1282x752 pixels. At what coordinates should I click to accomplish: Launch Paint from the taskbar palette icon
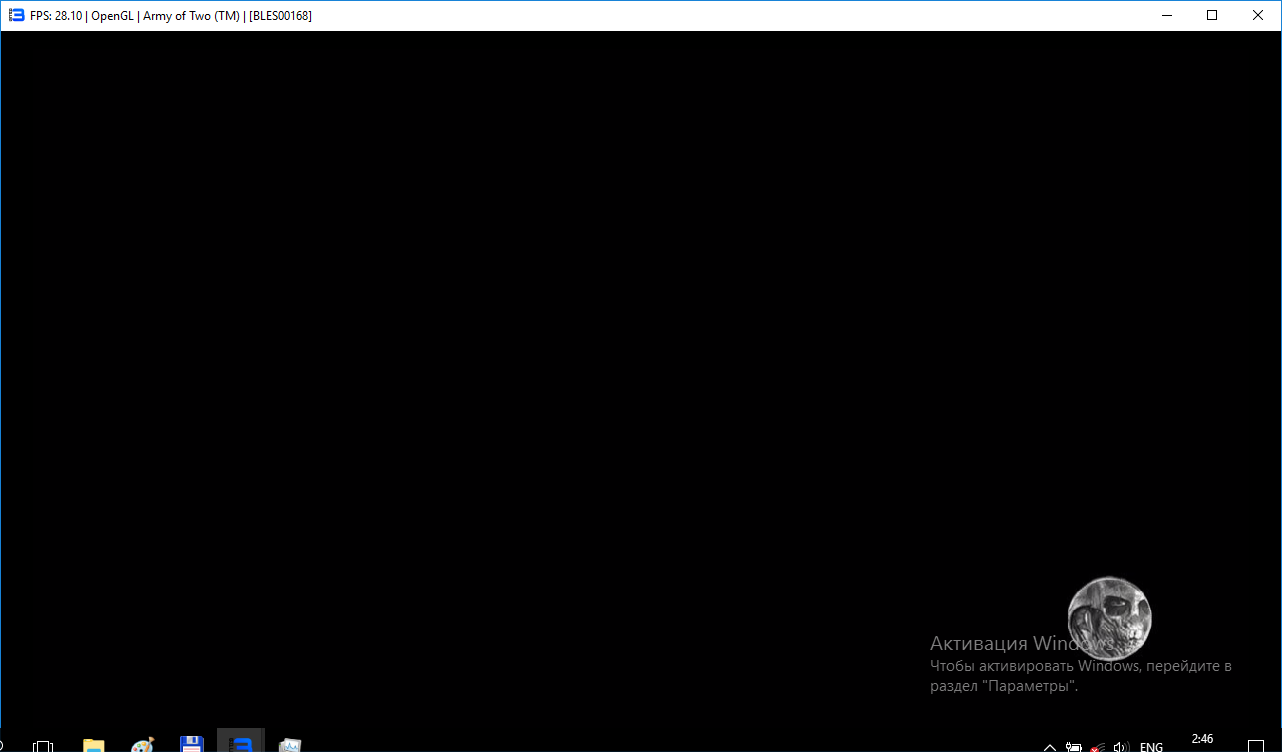click(x=143, y=745)
